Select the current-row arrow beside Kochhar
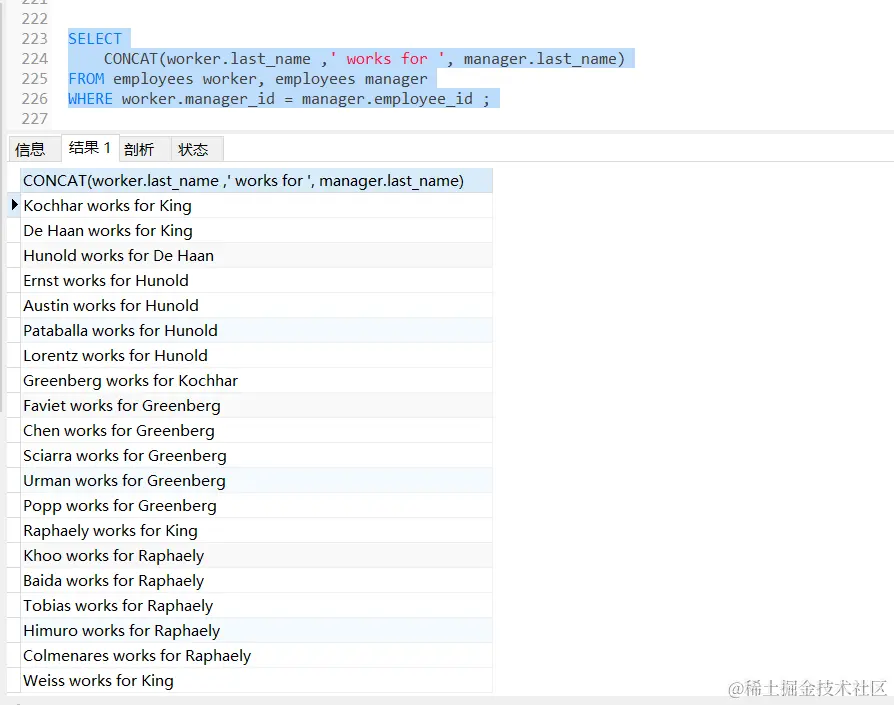Viewport: 894px width, 705px height. (x=14, y=205)
